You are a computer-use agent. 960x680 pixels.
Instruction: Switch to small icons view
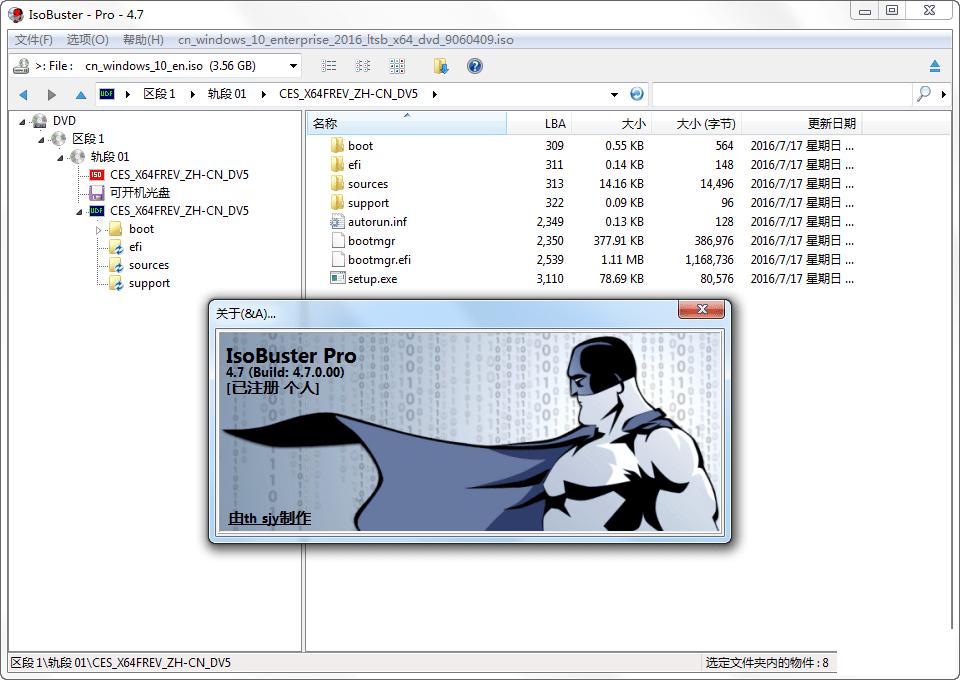pyautogui.click(x=363, y=66)
